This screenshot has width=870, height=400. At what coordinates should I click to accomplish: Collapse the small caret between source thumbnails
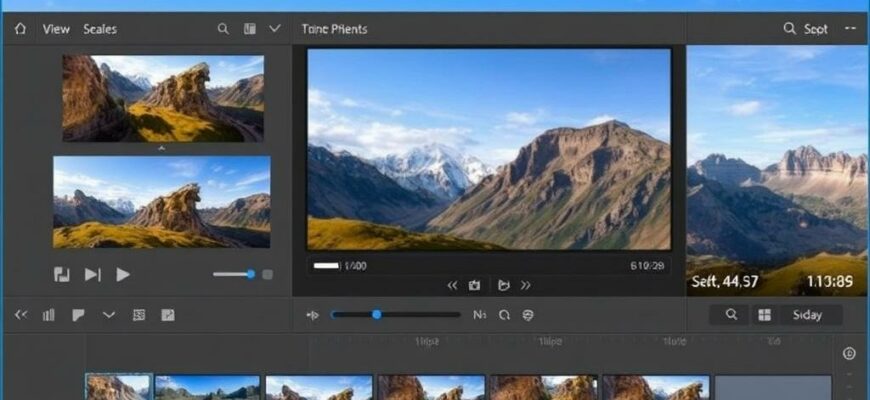[x=161, y=149]
